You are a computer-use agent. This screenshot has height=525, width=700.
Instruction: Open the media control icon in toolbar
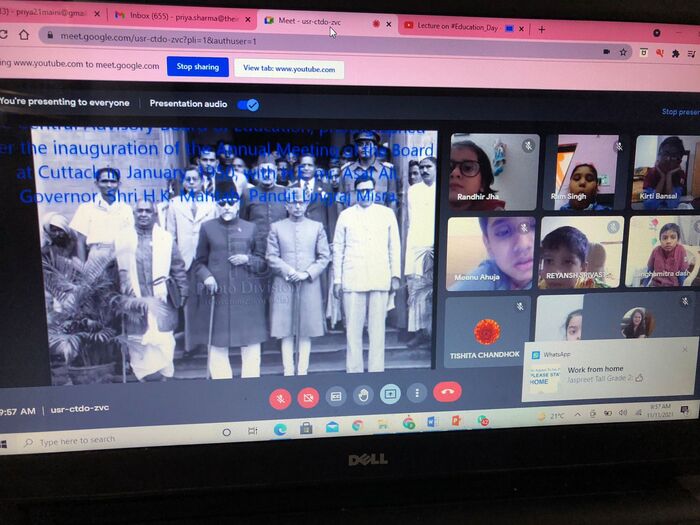click(692, 54)
